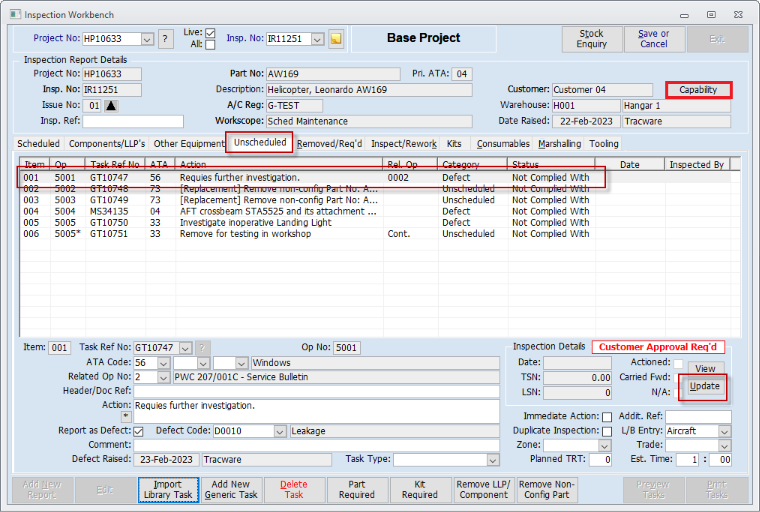Viewport: 760px width, 512px height.
Task: Tick the Duplicate Inspection checkbox
Action: pyautogui.click(x=607, y=432)
